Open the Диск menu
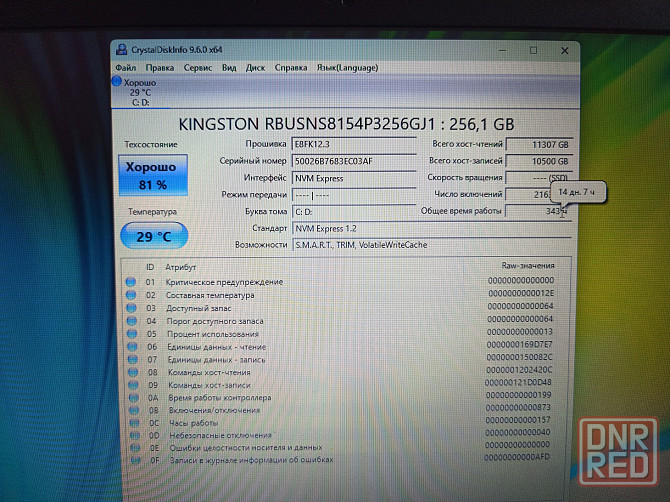This screenshot has height=502, width=670. coord(255,68)
